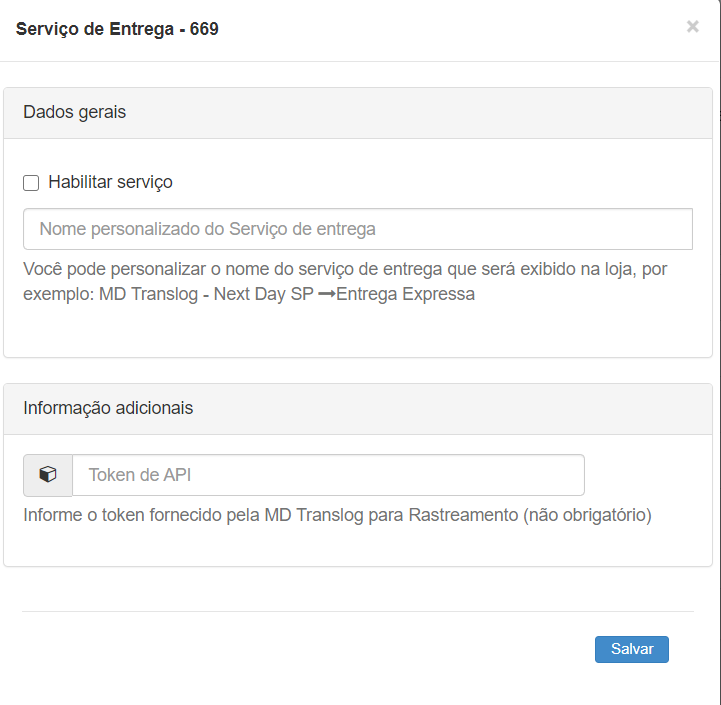The image size is (721, 705).
Task: Click the Habilitar serviço label text
Action: coord(110,182)
